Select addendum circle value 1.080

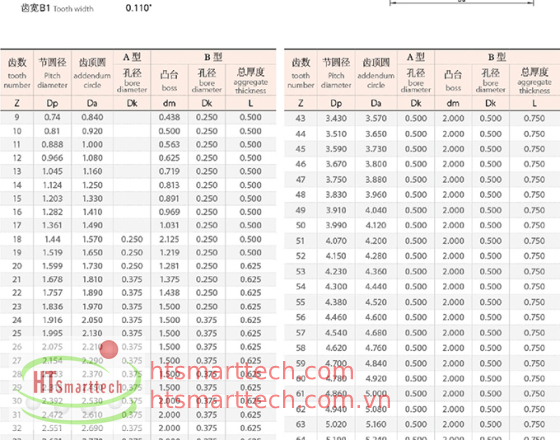click(x=92, y=158)
